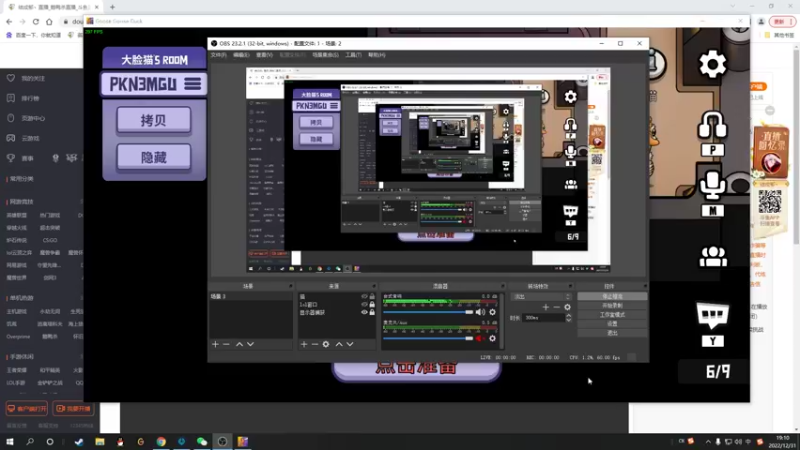
Task: Move the selected source up
Action: (339, 344)
